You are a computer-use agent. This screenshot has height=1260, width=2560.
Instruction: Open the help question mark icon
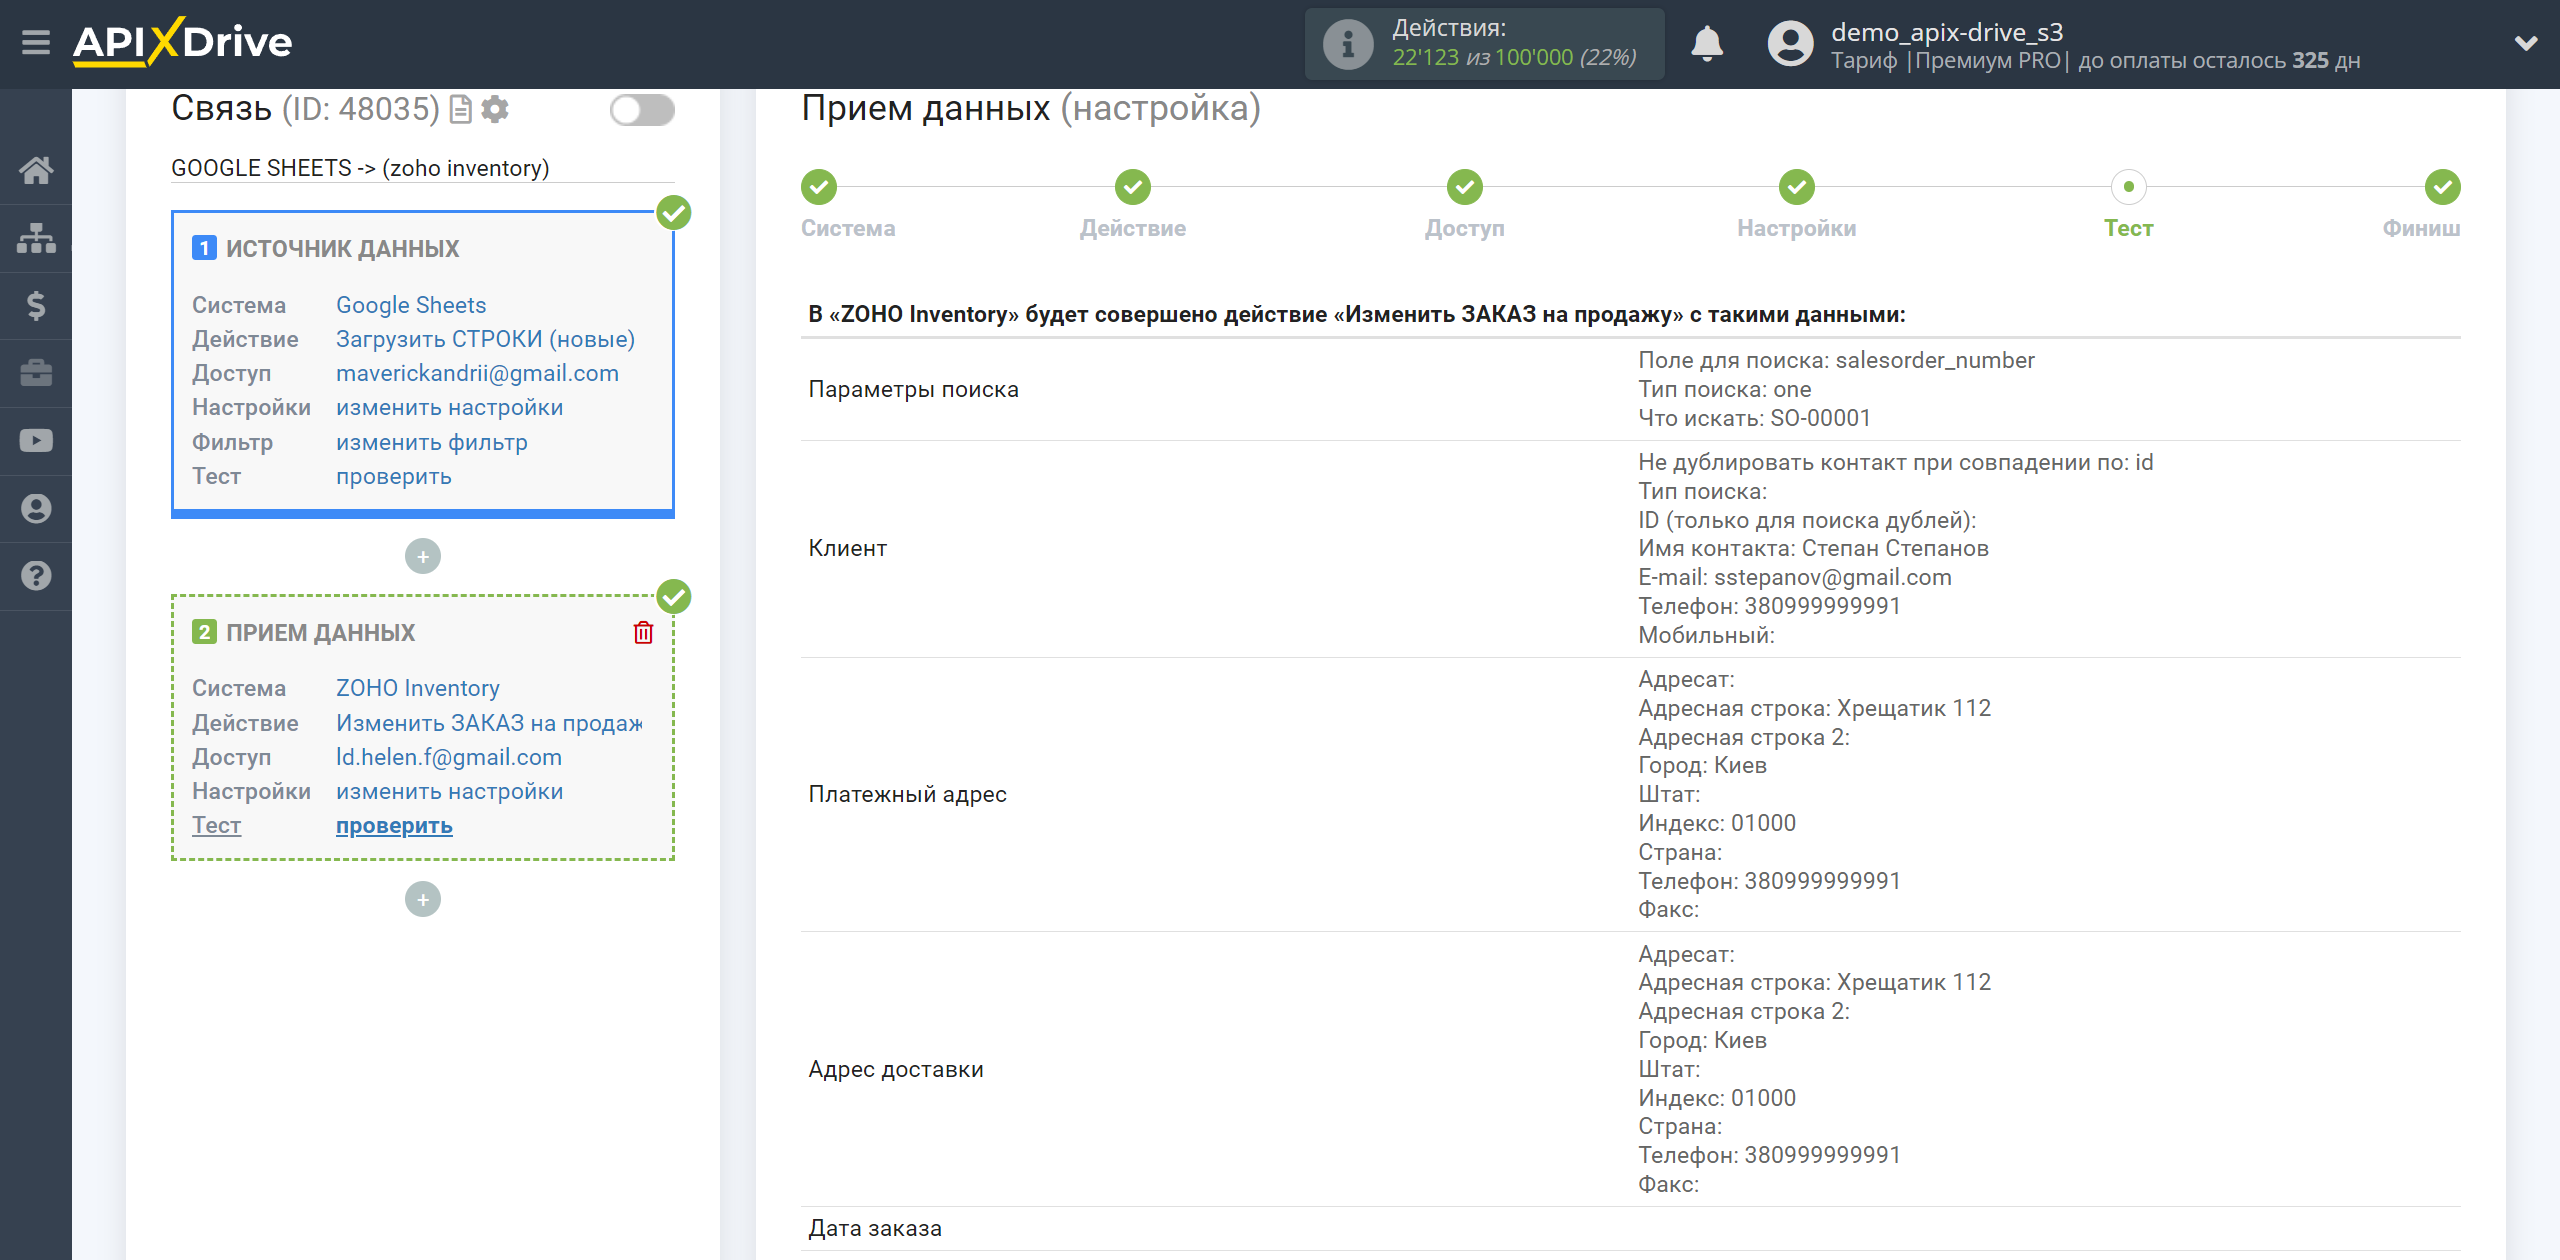(36, 576)
